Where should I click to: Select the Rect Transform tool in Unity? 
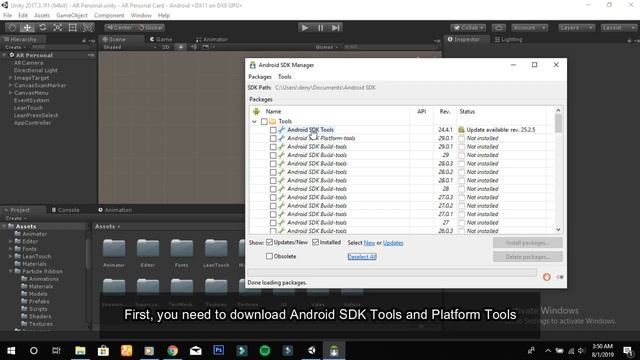73,27
